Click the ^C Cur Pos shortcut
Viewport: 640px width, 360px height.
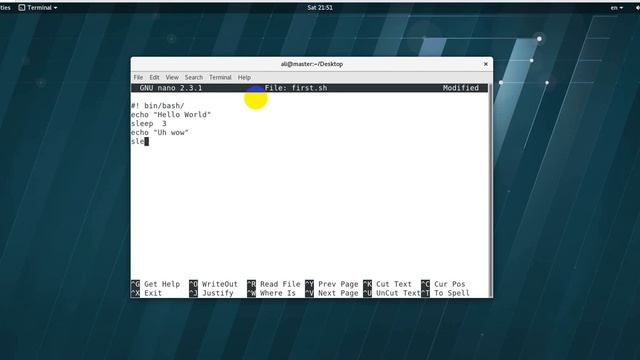click(x=443, y=284)
